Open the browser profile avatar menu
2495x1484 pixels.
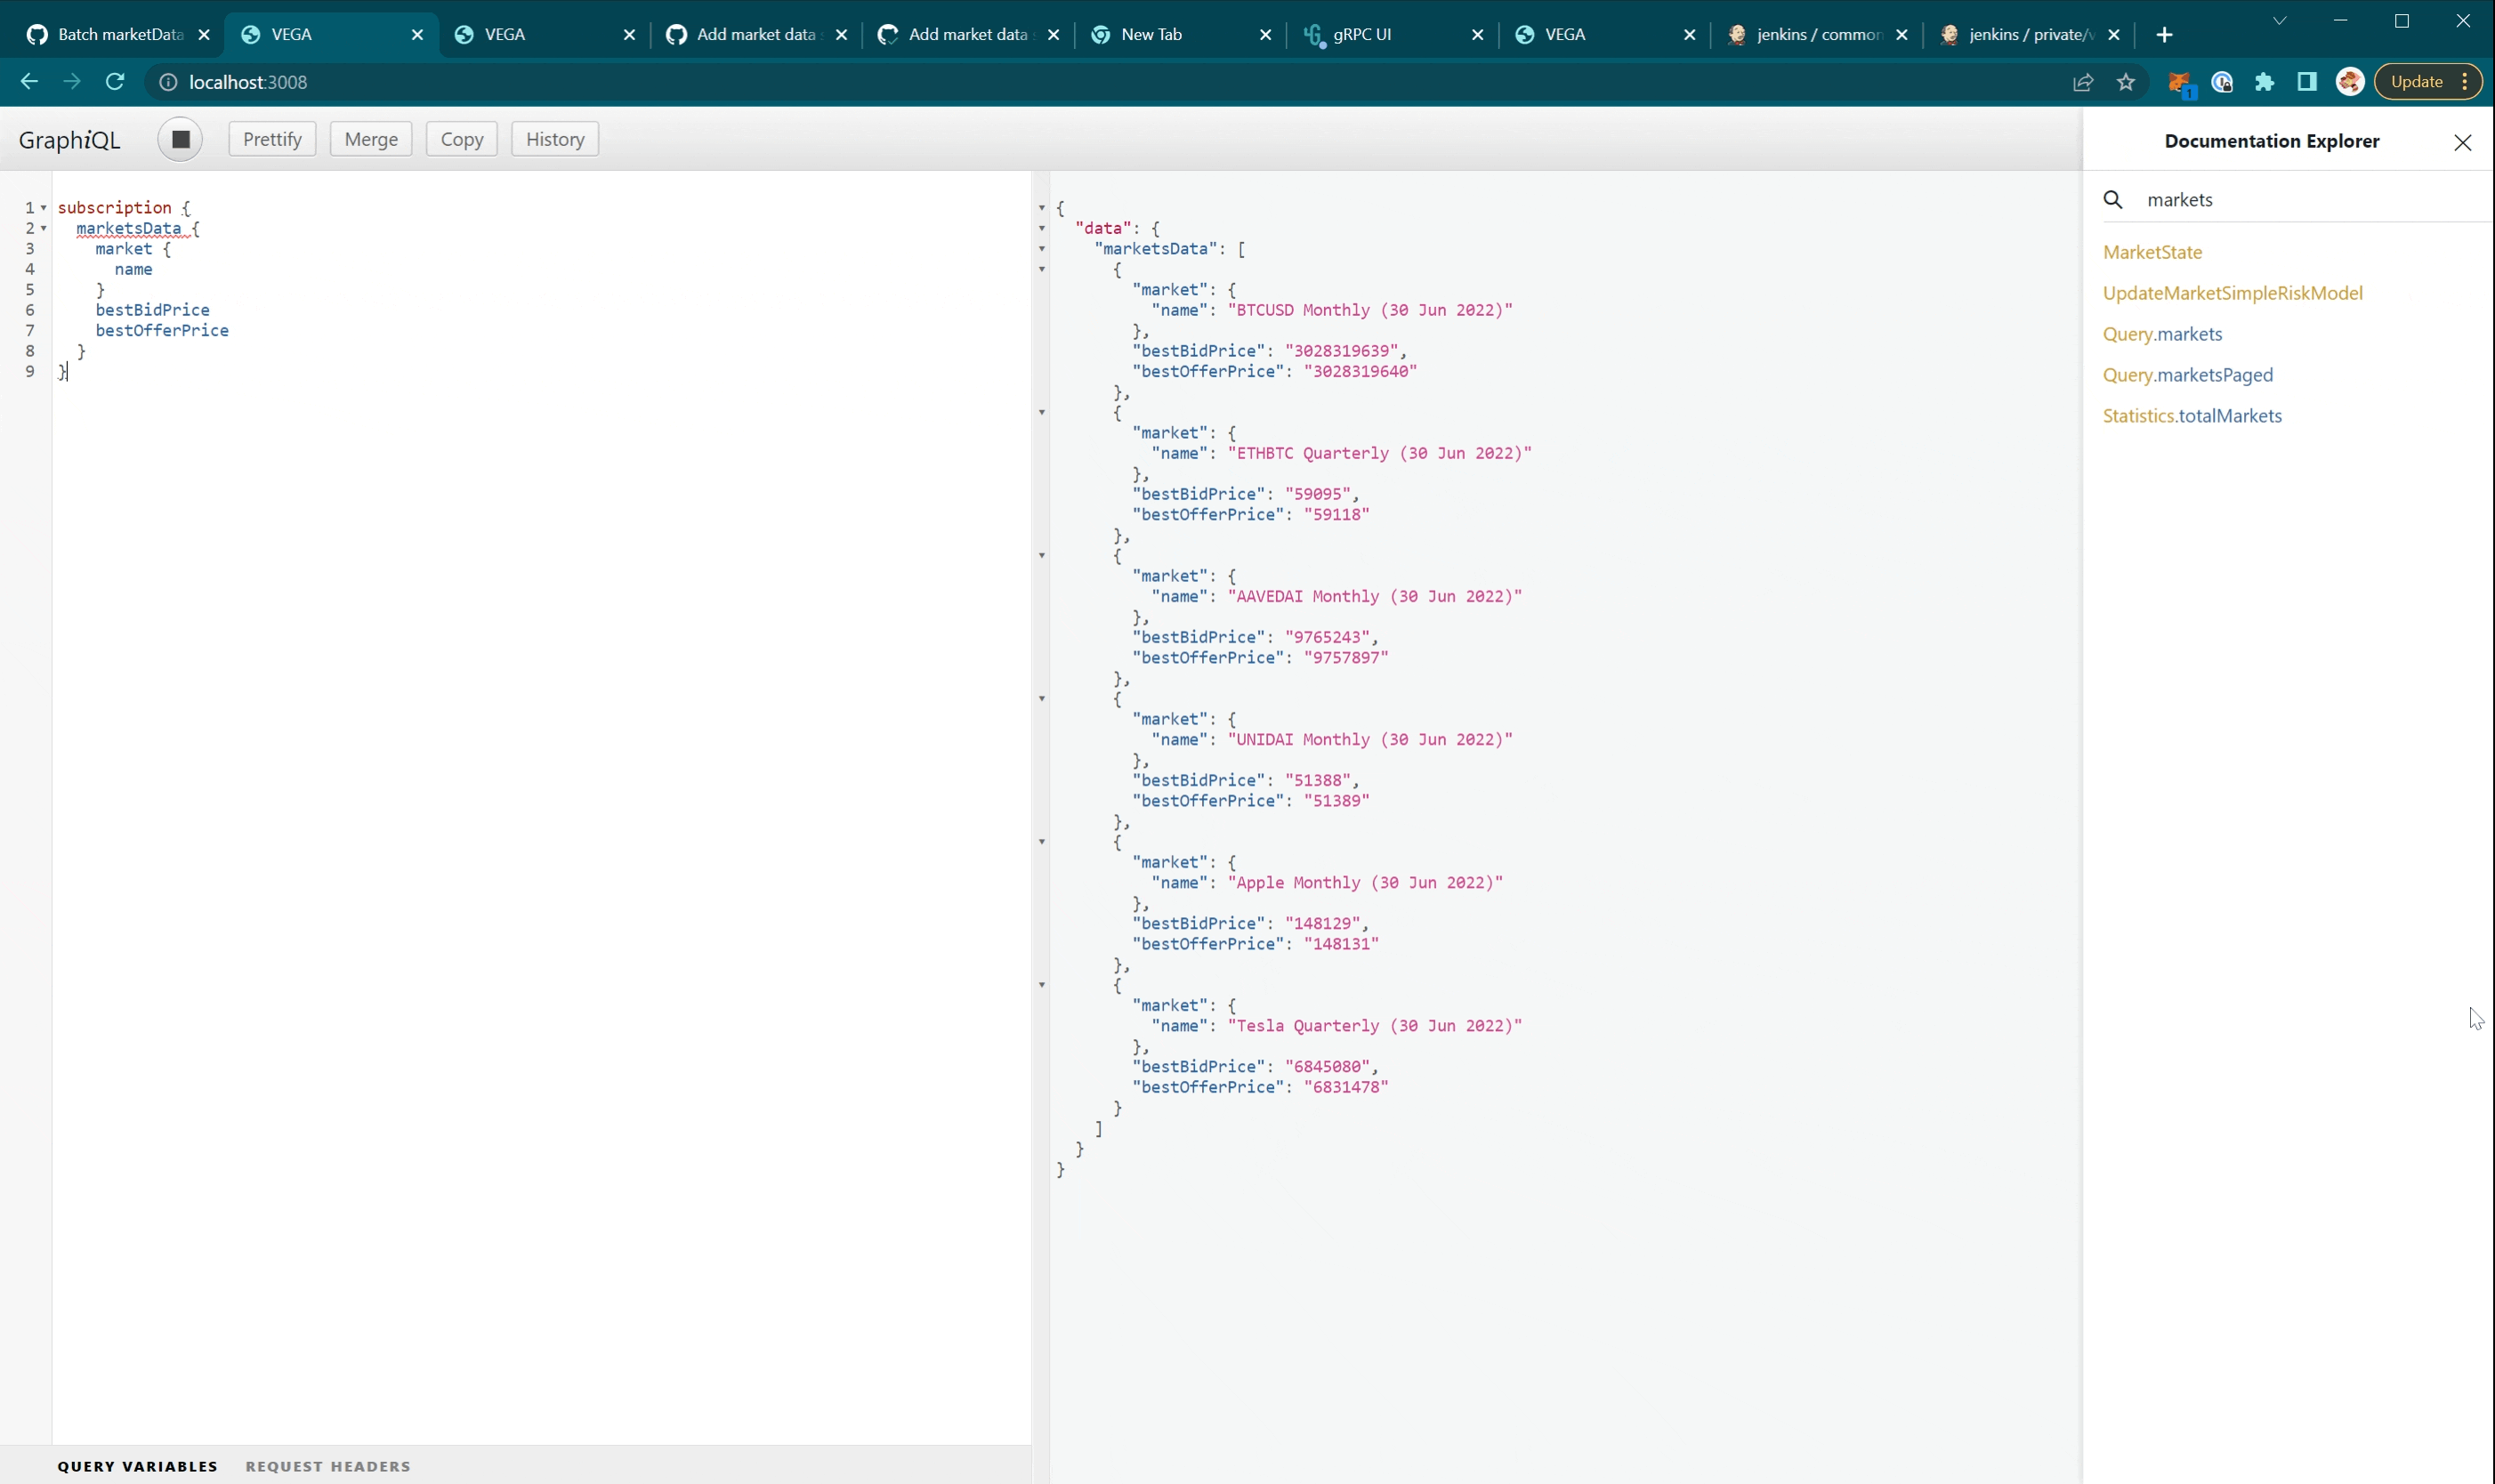[2349, 82]
